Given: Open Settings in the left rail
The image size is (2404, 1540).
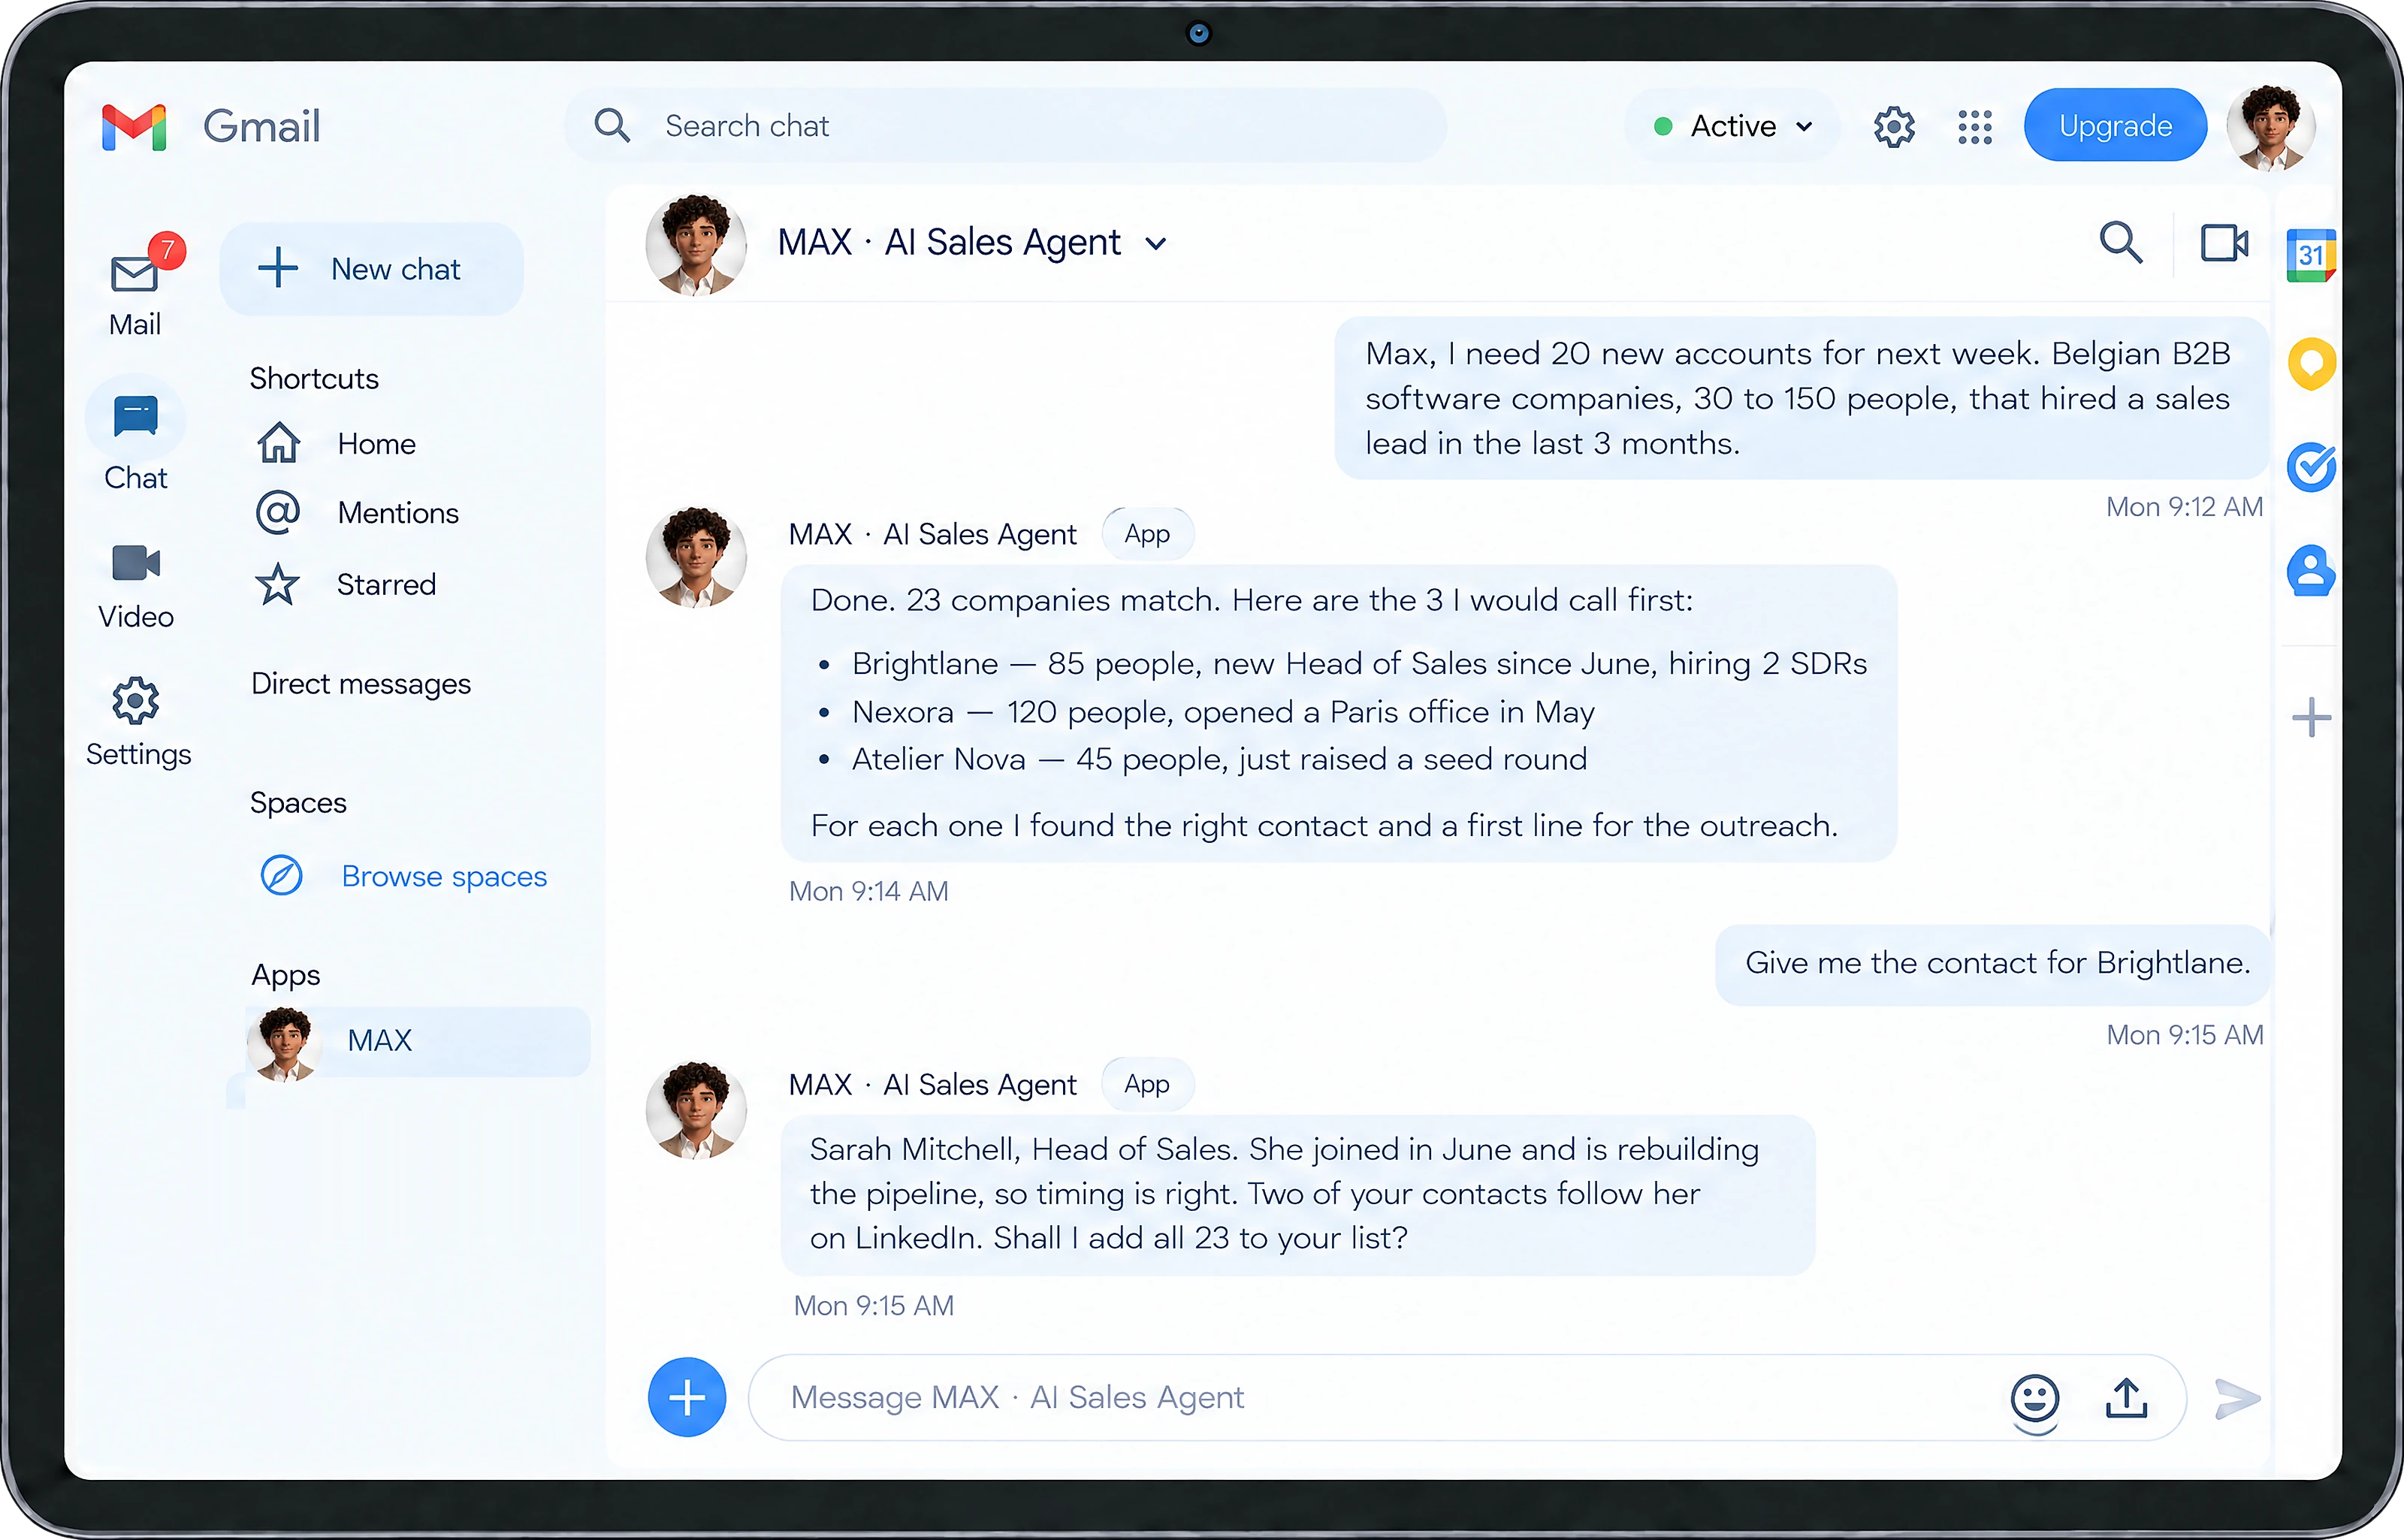Looking at the screenshot, I should coord(137,722).
